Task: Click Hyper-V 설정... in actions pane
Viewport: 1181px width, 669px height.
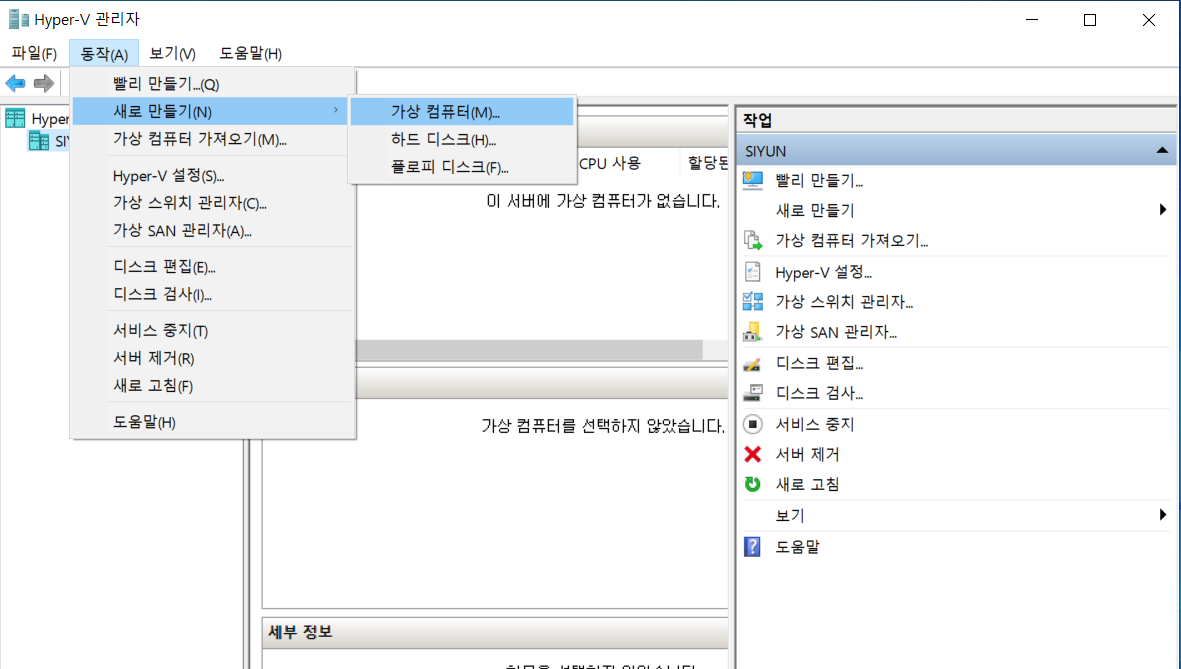Action: [823, 272]
